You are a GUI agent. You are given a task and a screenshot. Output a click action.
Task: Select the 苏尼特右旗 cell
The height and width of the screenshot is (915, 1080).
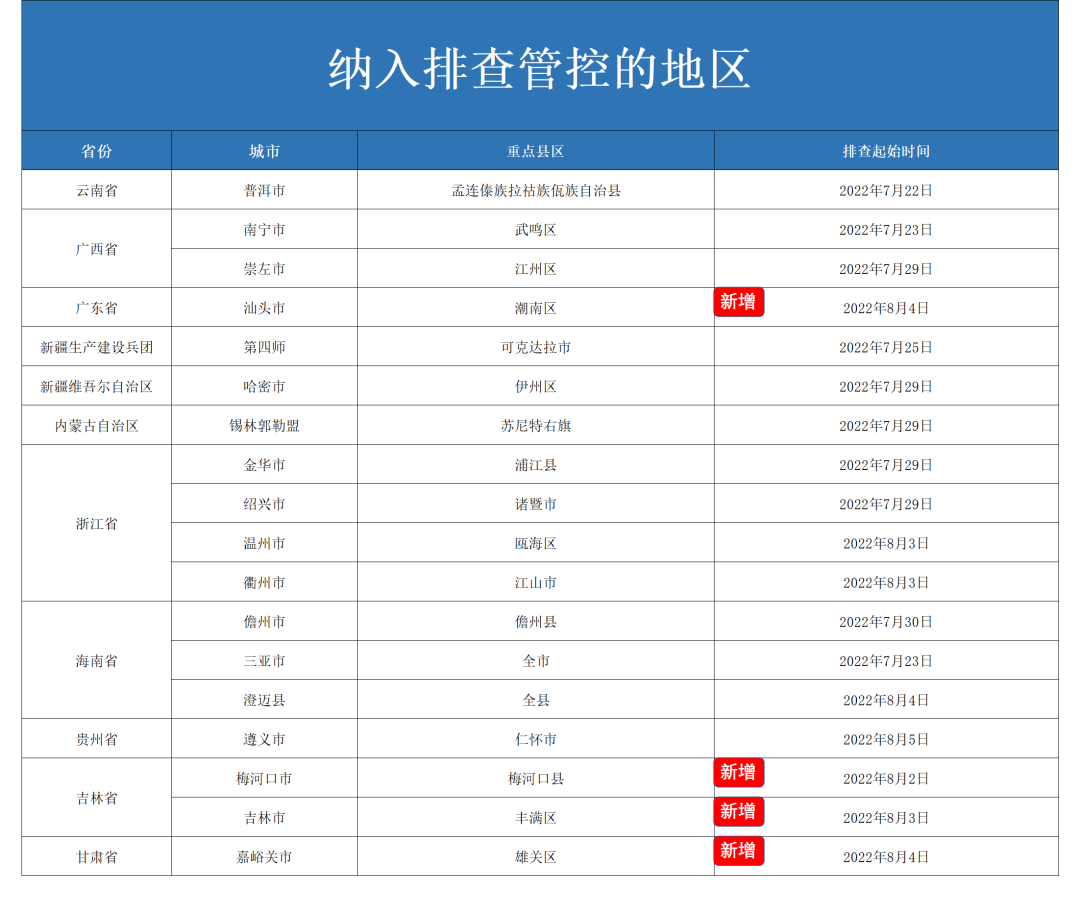(535, 426)
